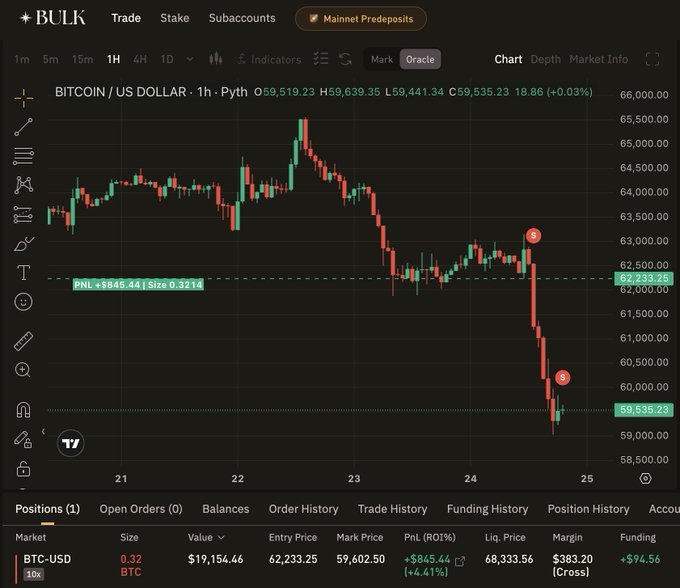The height and width of the screenshot is (588, 680).
Task: Toggle magnet mode snapping
Action: coord(23,409)
